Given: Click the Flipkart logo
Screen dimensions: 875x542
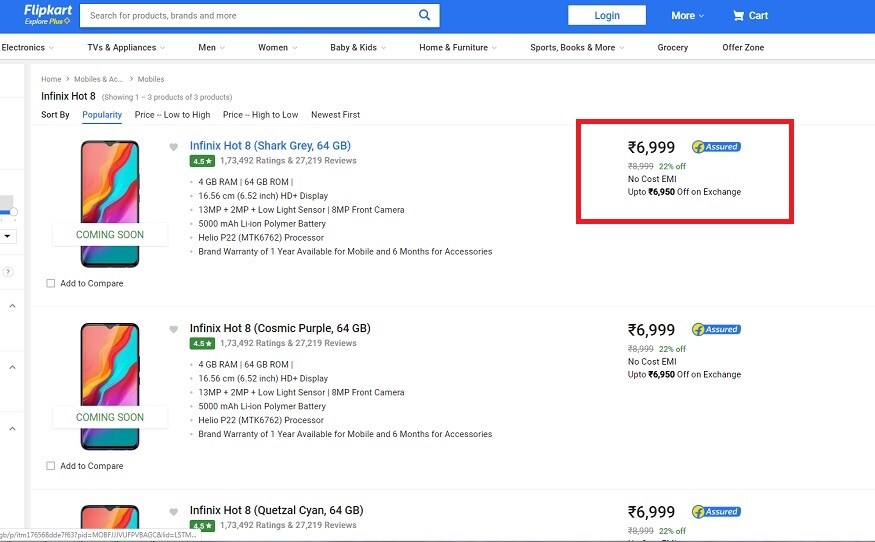Looking at the screenshot, I should pyautogui.click(x=48, y=11).
